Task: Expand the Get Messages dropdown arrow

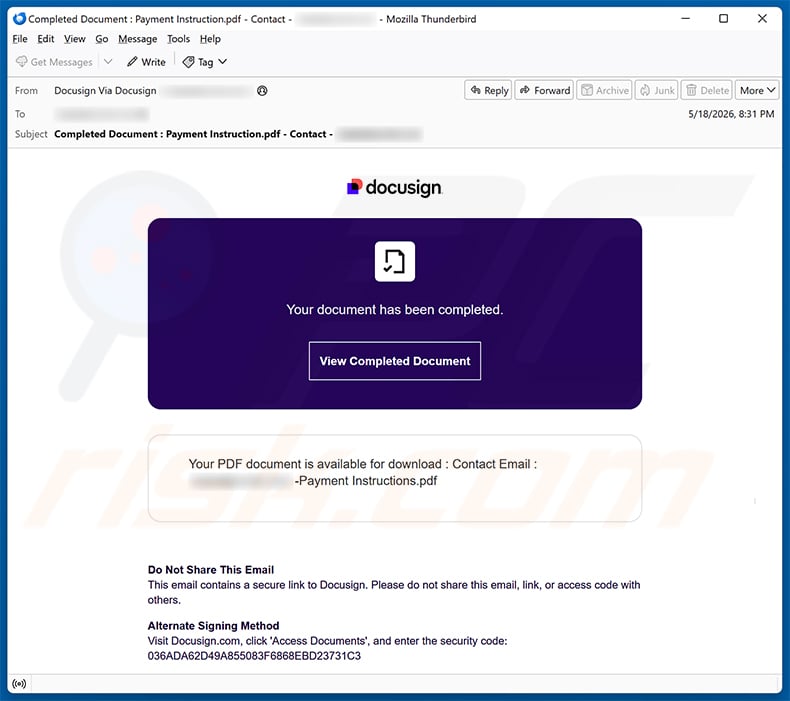Action: [108, 61]
